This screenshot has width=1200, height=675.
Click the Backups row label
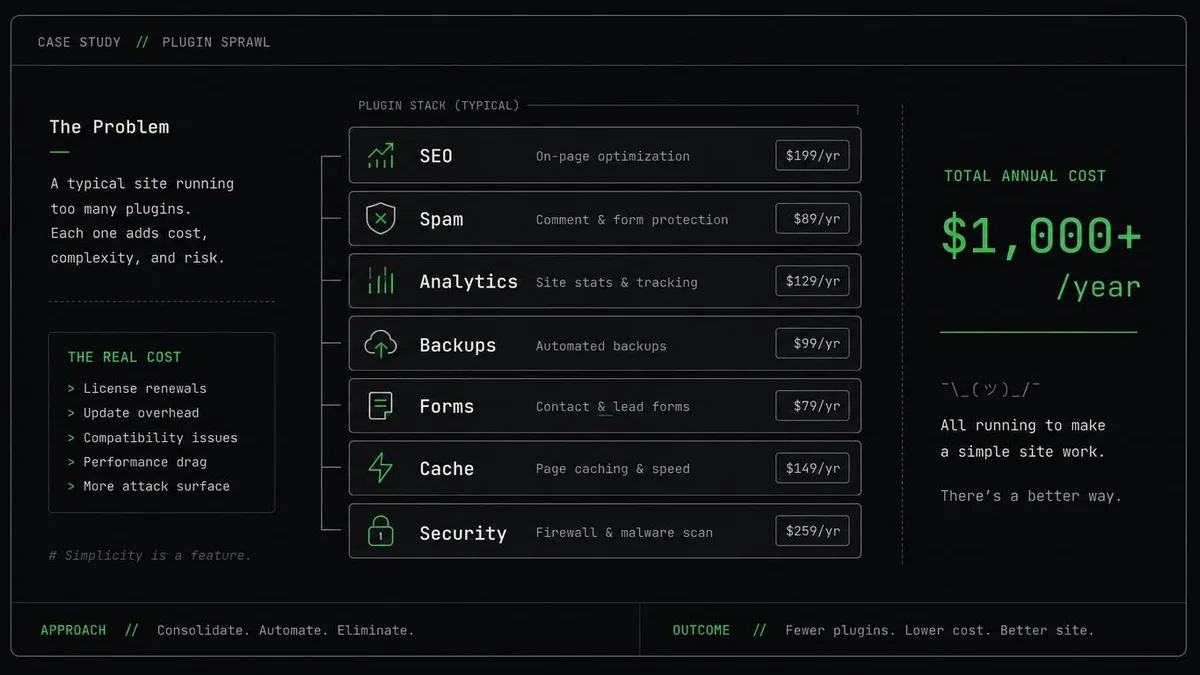(457, 345)
